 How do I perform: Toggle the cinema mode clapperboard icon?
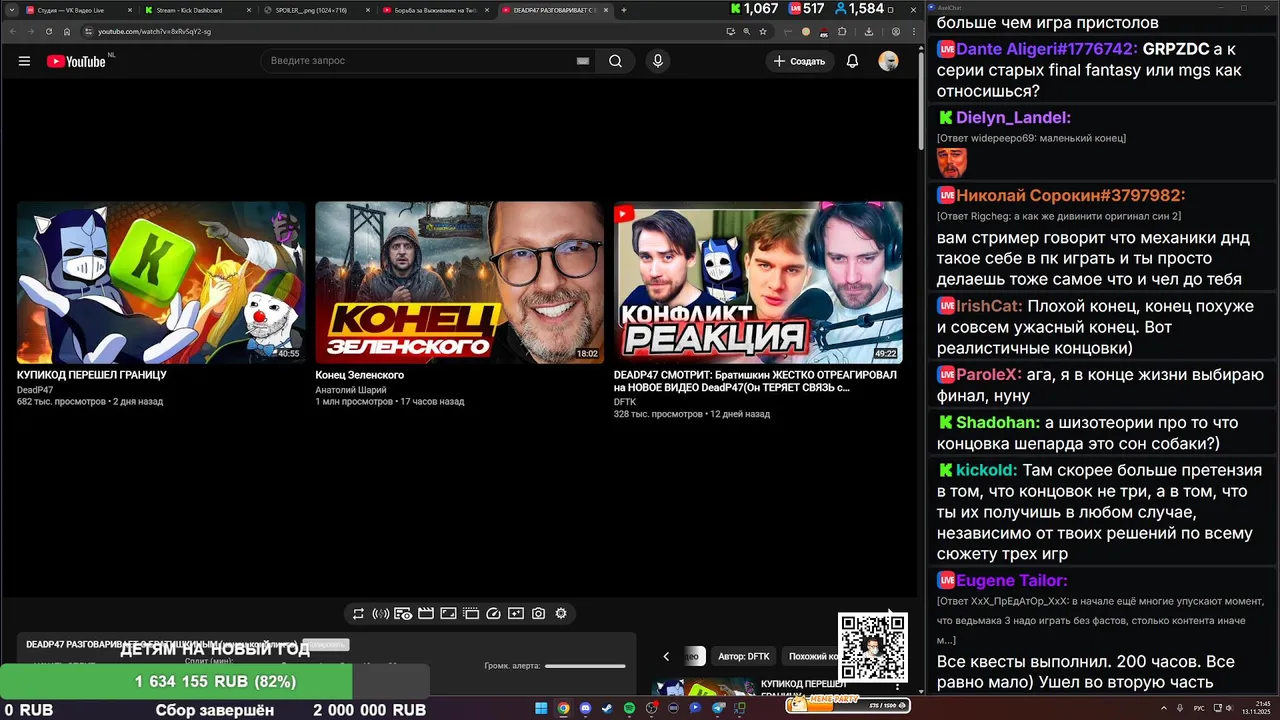pos(426,614)
